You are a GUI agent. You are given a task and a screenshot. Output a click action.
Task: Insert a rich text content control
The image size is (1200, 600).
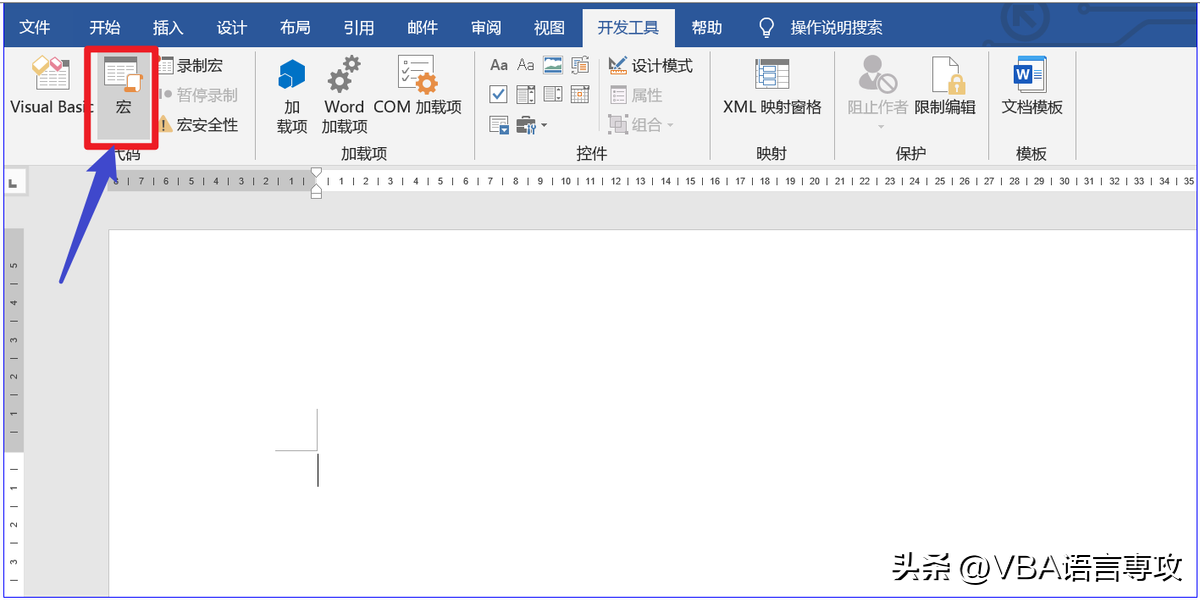(499, 66)
